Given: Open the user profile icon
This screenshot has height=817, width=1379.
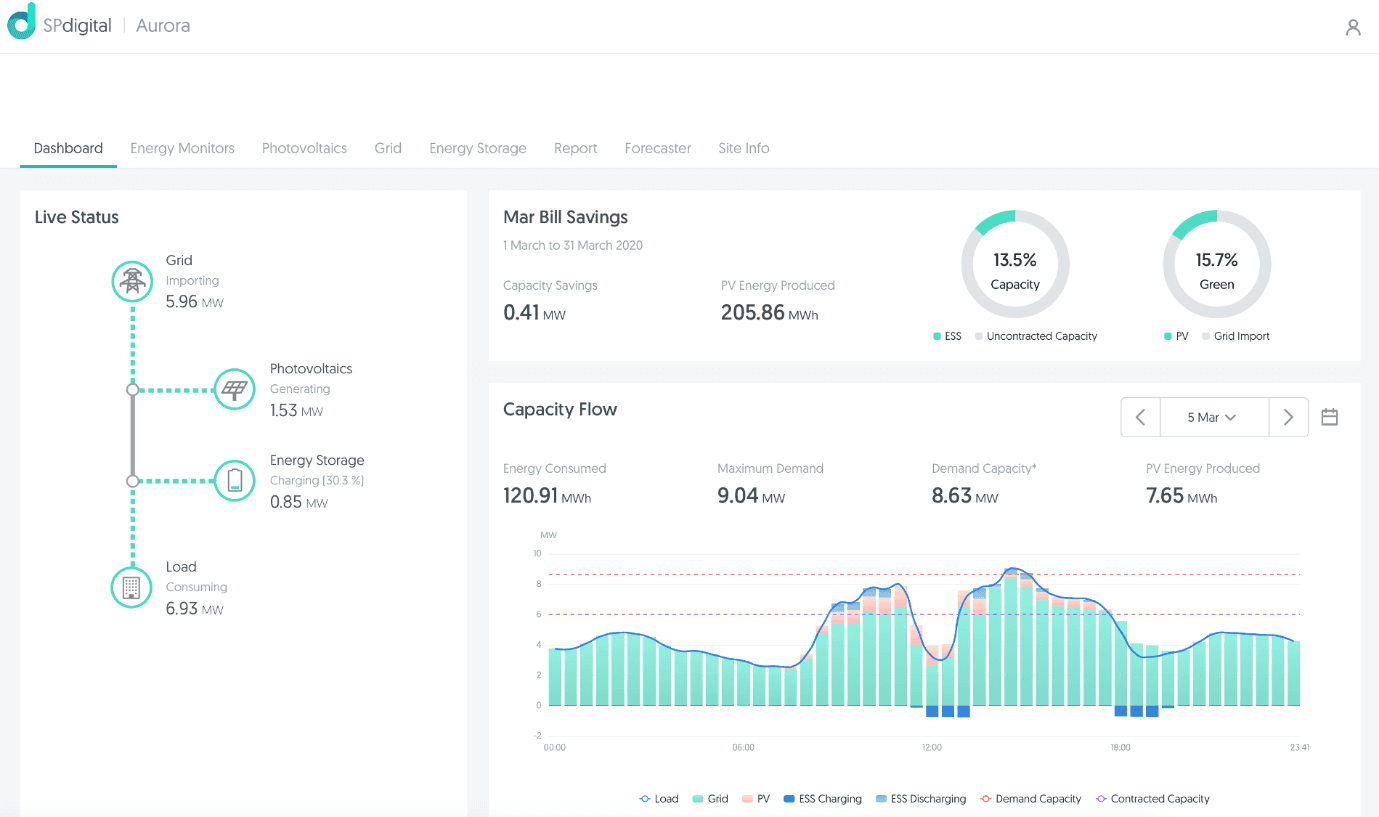Looking at the screenshot, I should [1352, 28].
